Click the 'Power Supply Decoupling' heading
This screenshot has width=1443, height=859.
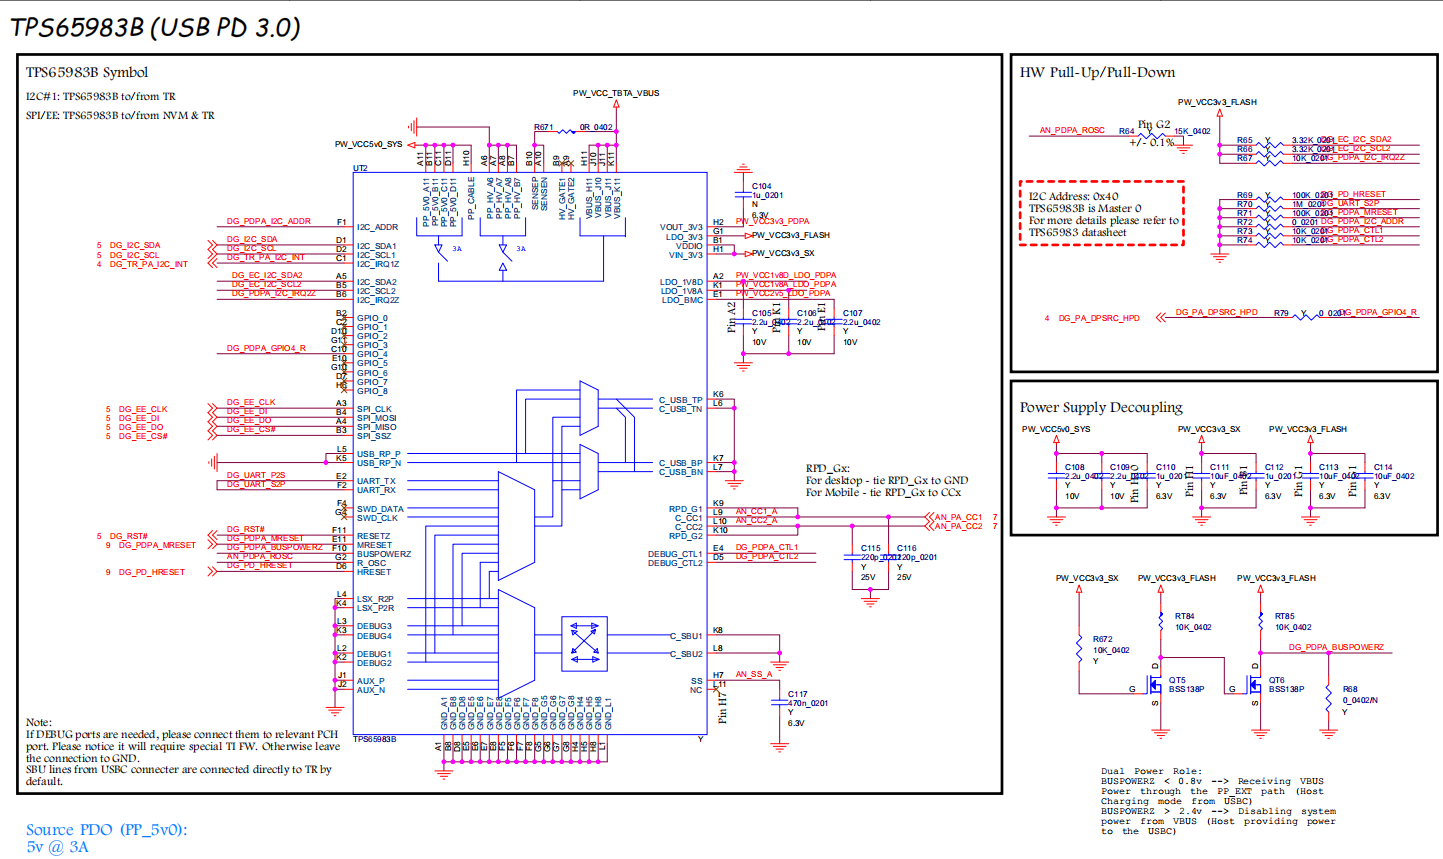[x=1101, y=407]
